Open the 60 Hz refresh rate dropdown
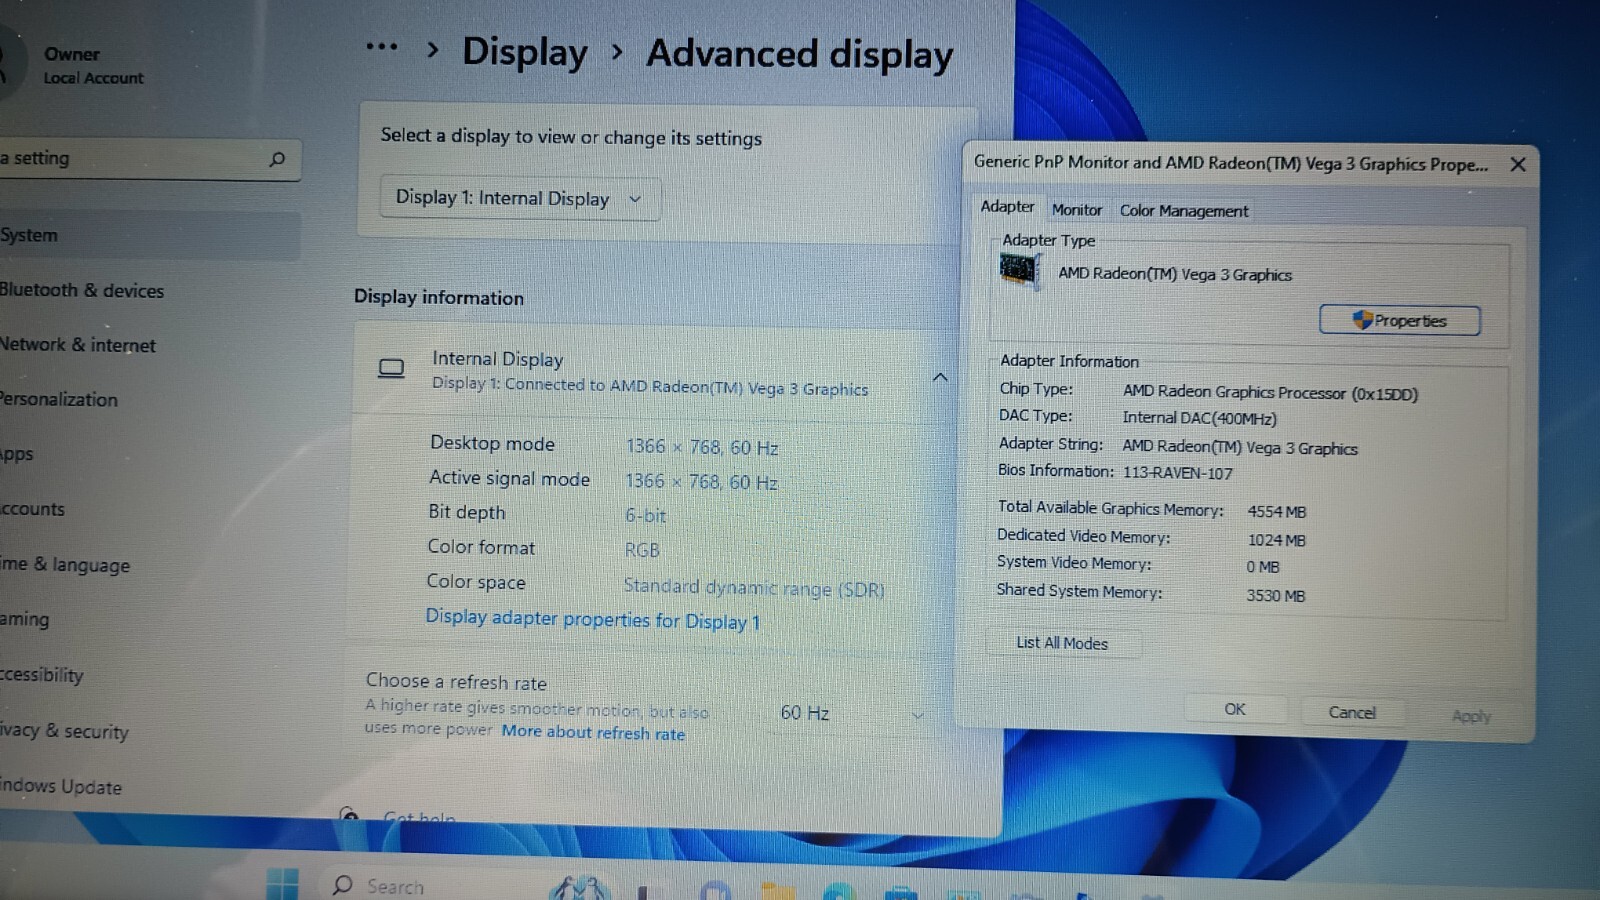1600x900 pixels. point(850,713)
